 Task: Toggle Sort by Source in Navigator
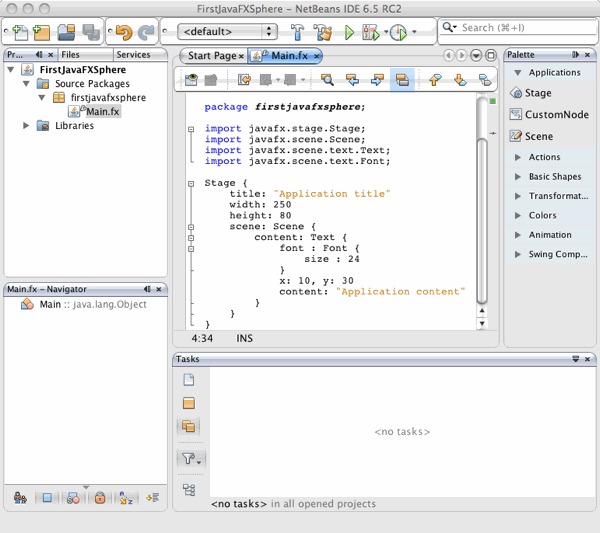click(153, 498)
